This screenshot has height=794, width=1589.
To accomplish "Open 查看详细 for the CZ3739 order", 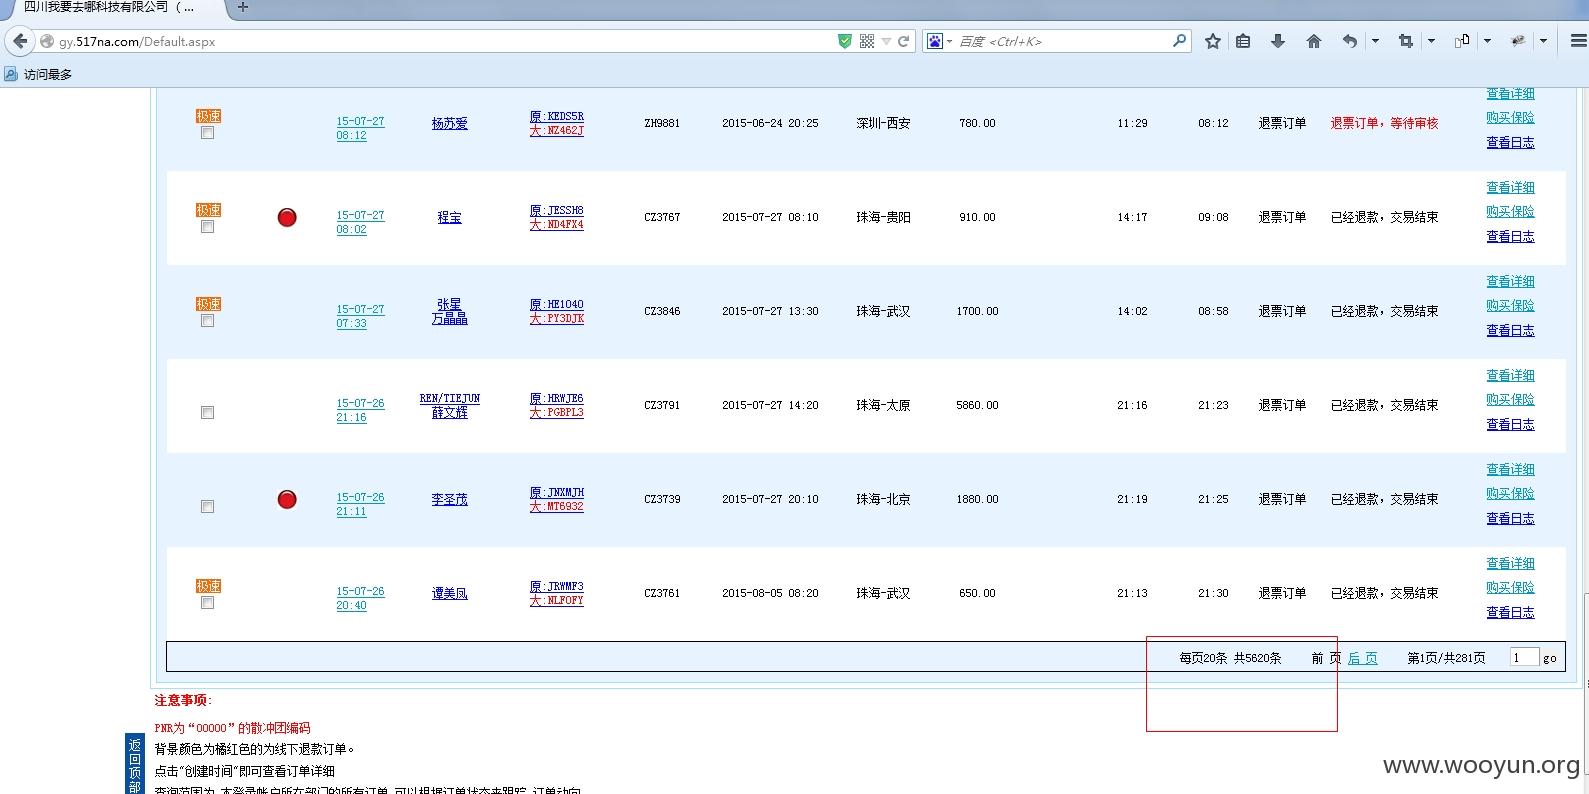I will click(x=1510, y=469).
